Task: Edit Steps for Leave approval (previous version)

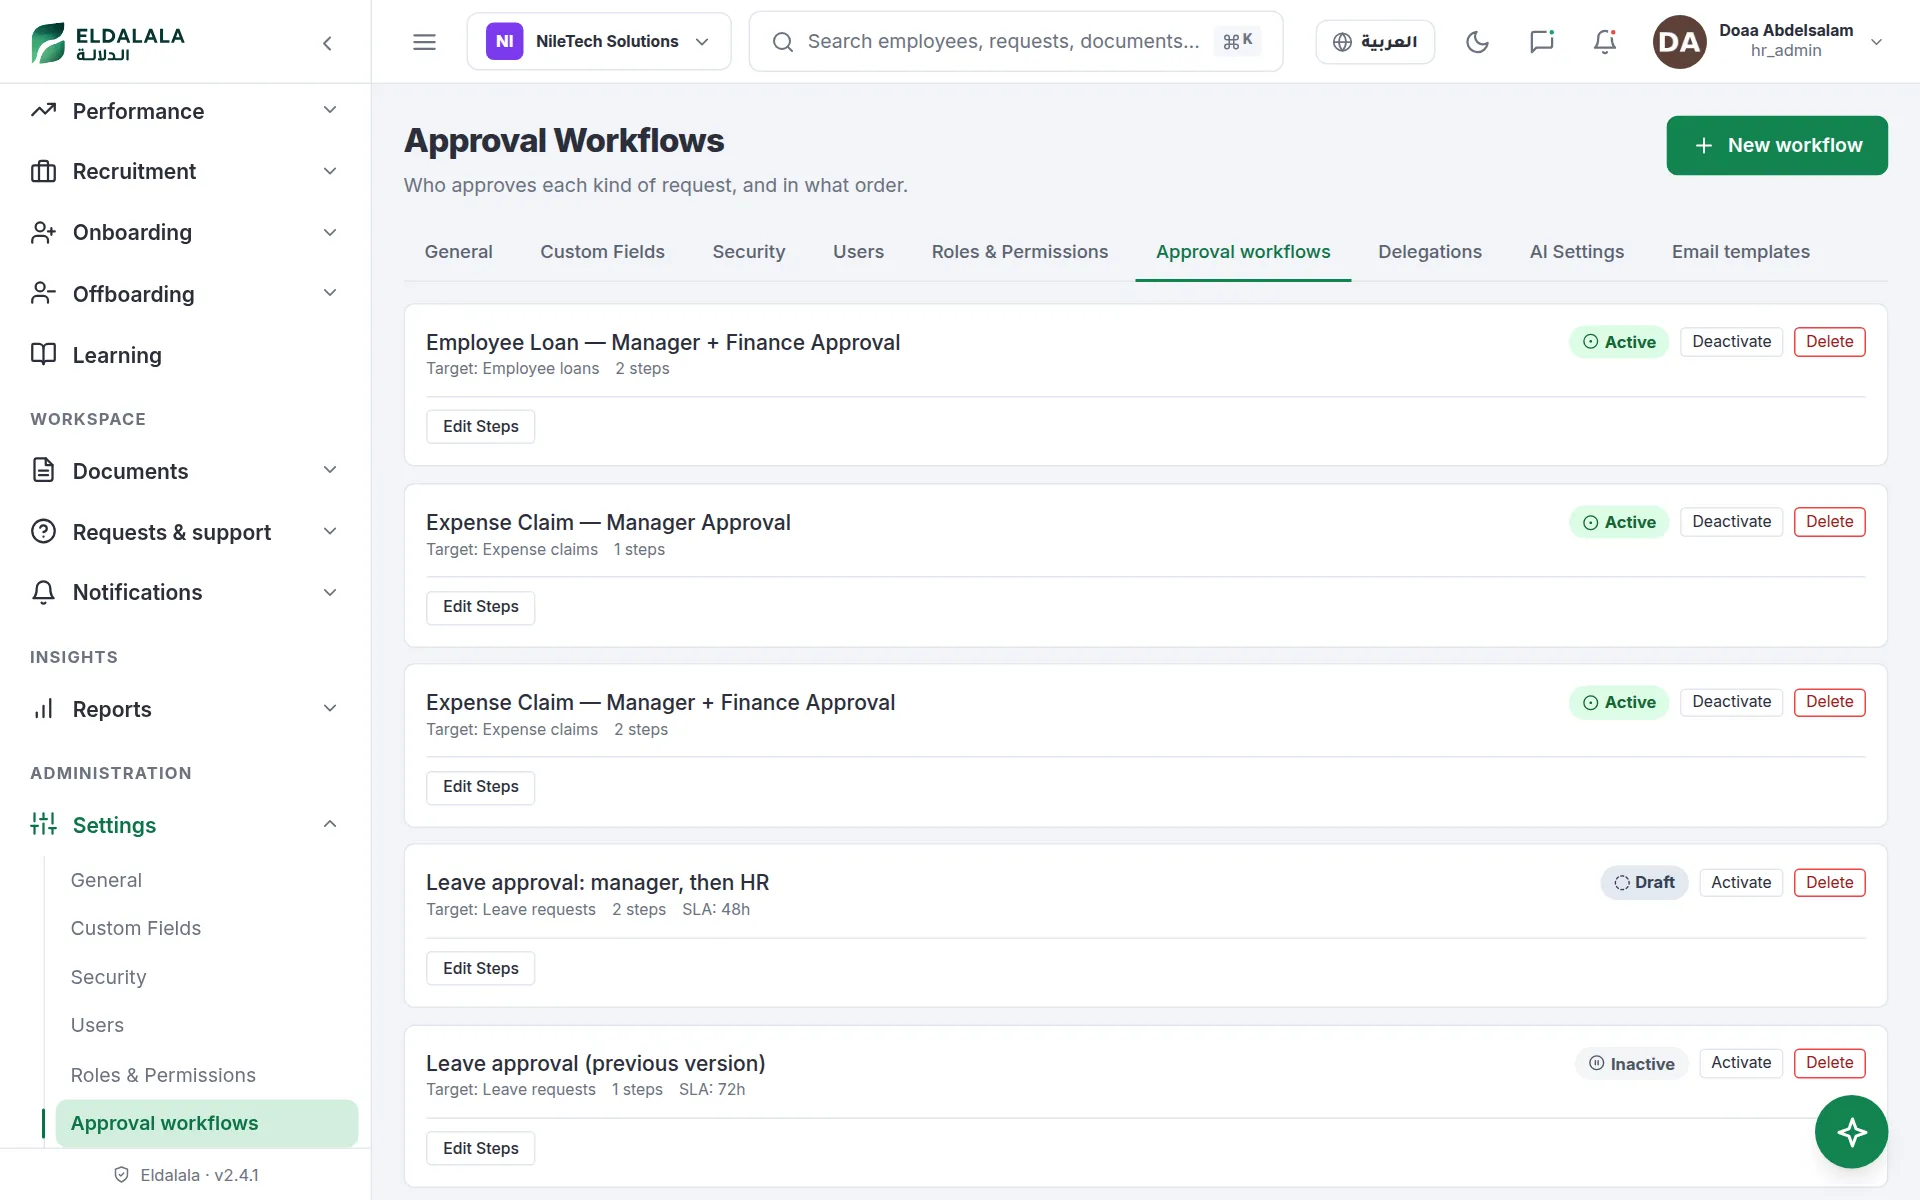Action: (x=481, y=1149)
